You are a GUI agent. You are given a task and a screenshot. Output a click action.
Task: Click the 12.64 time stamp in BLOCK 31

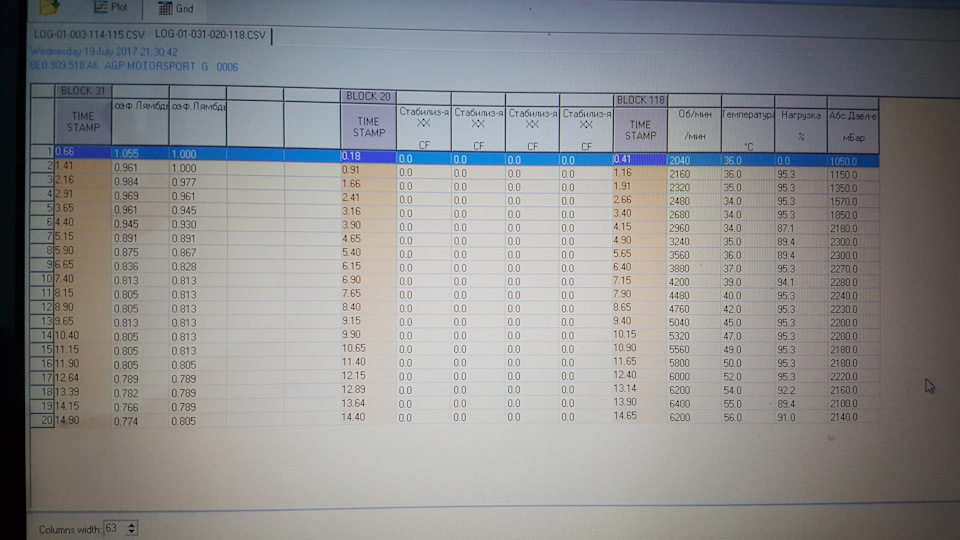(83, 378)
